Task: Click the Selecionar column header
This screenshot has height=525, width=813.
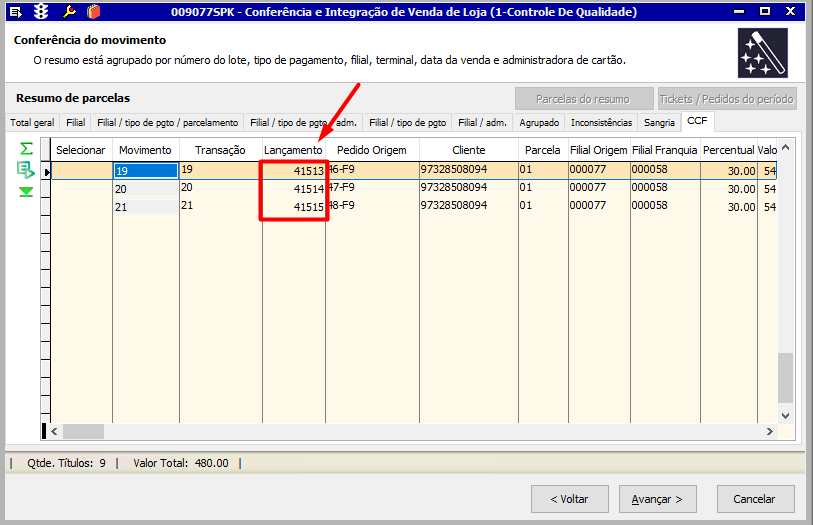Action: 81,150
